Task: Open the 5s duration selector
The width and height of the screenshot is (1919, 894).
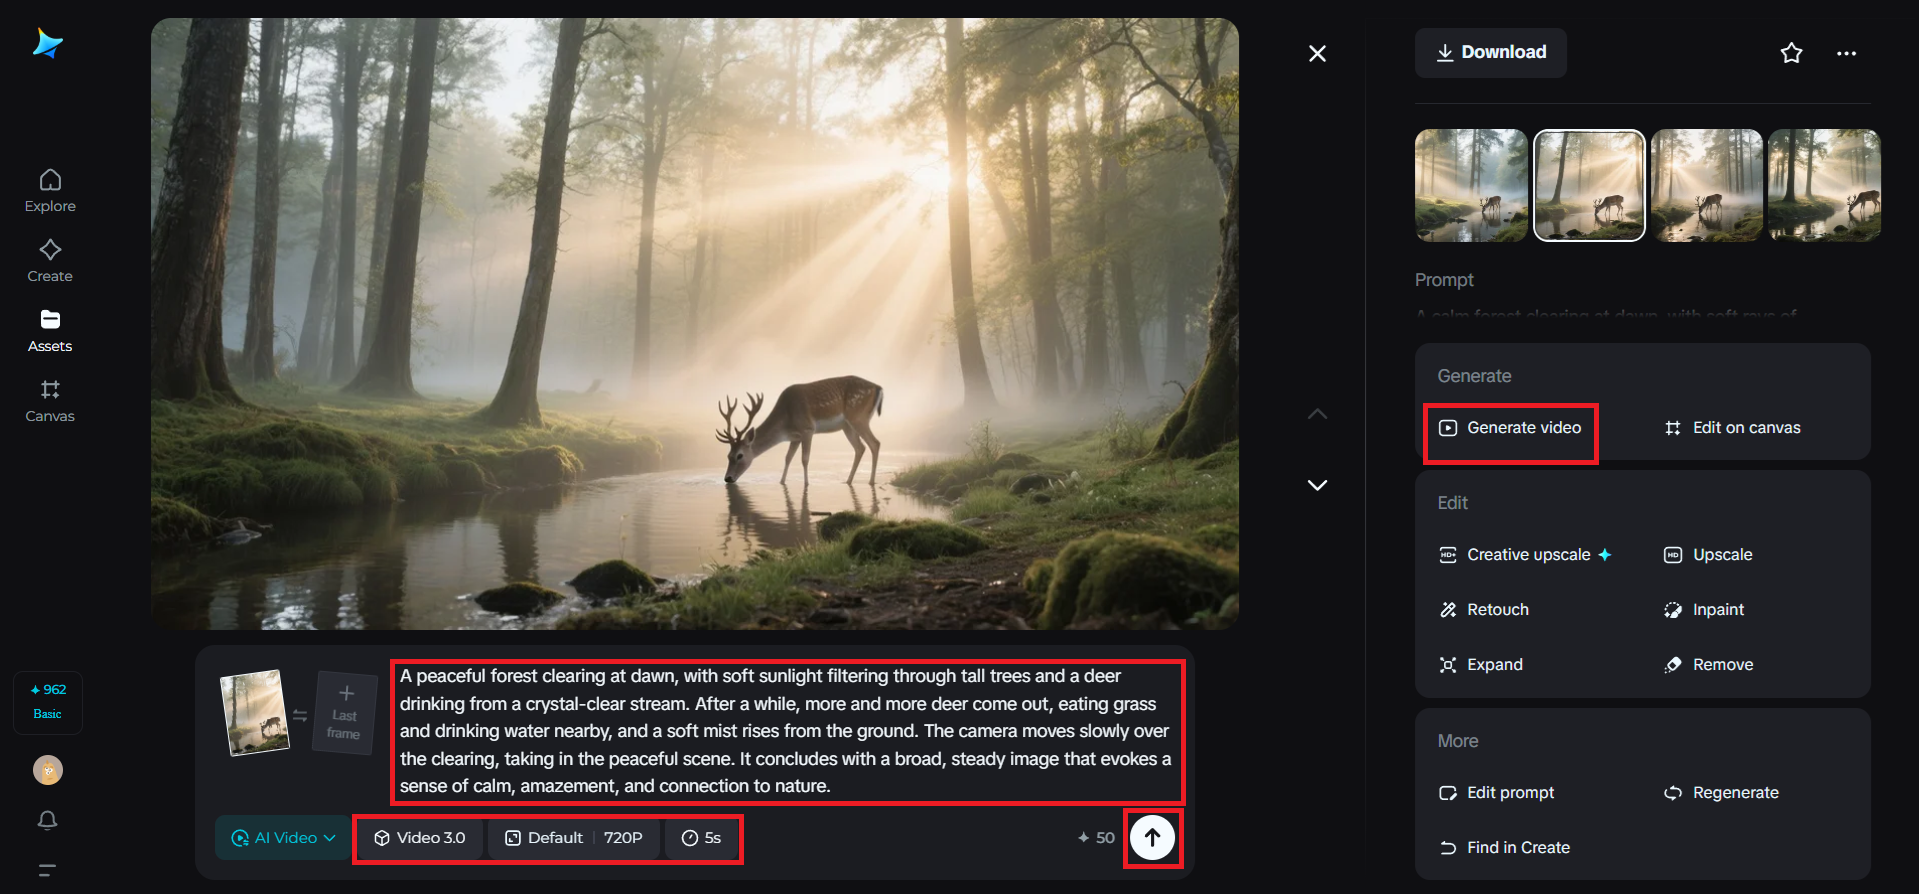Action: [701, 838]
